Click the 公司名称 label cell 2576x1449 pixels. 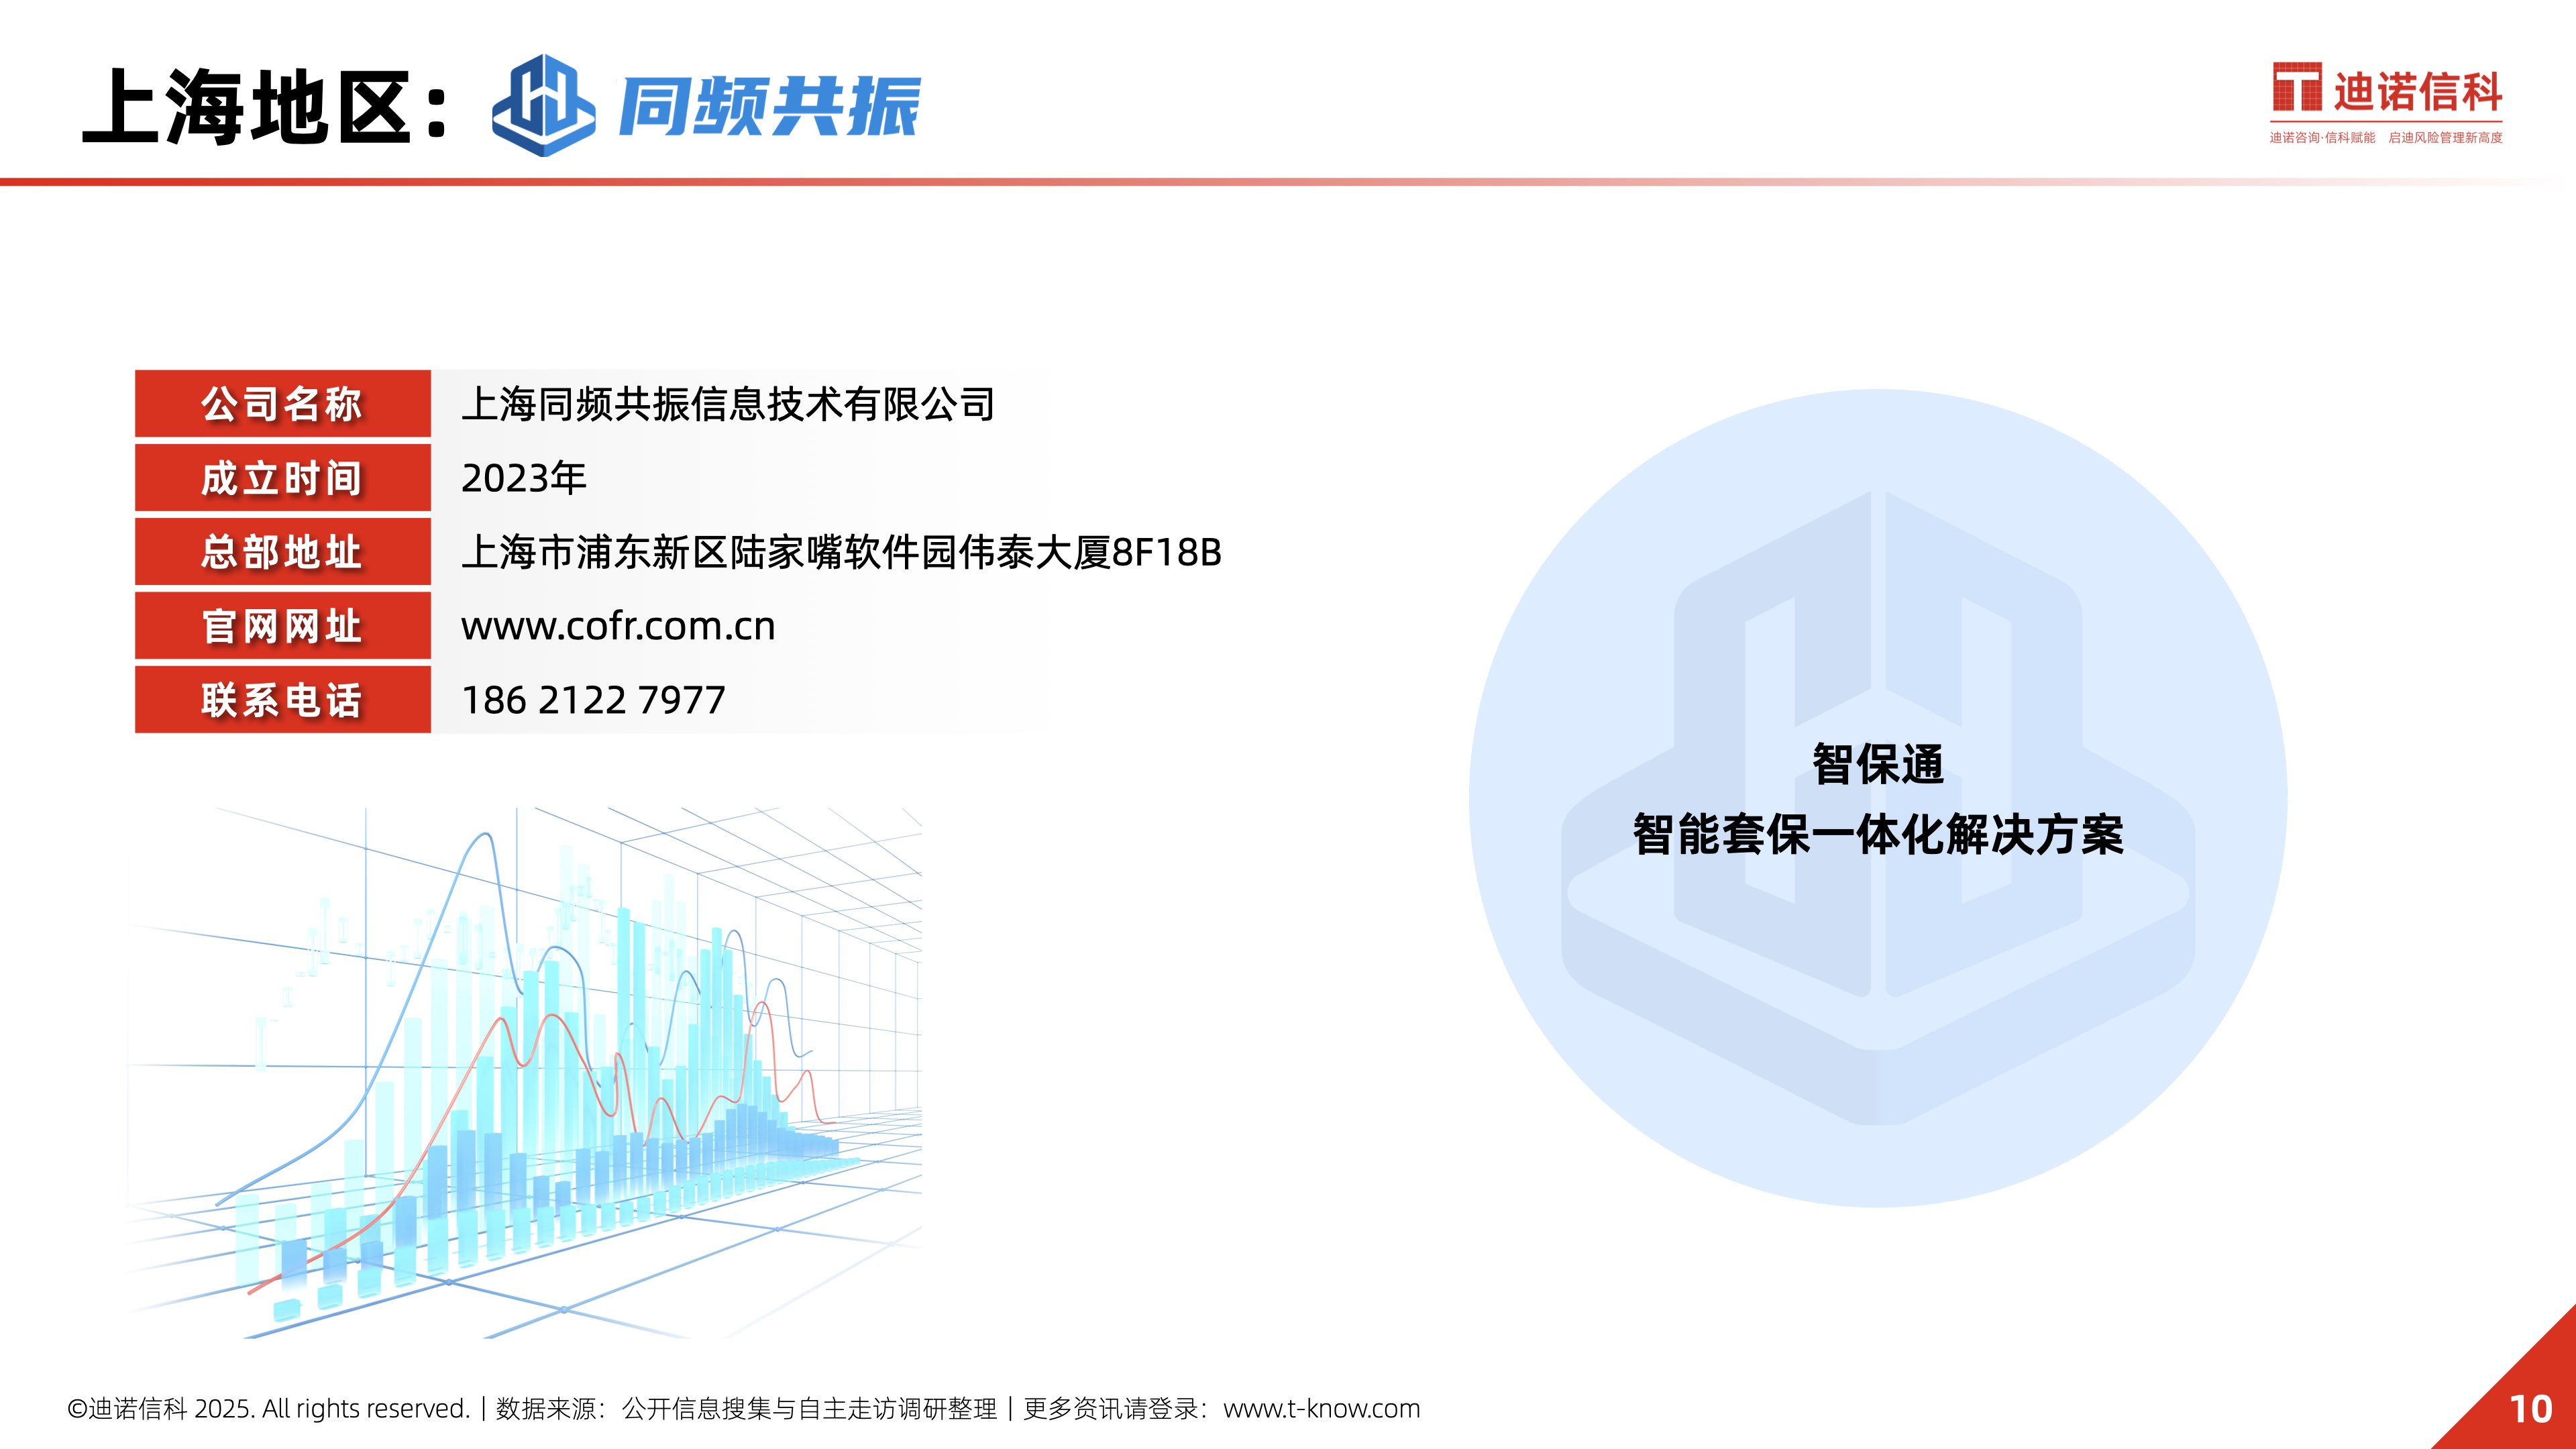pyautogui.click(x=283, y=404)
